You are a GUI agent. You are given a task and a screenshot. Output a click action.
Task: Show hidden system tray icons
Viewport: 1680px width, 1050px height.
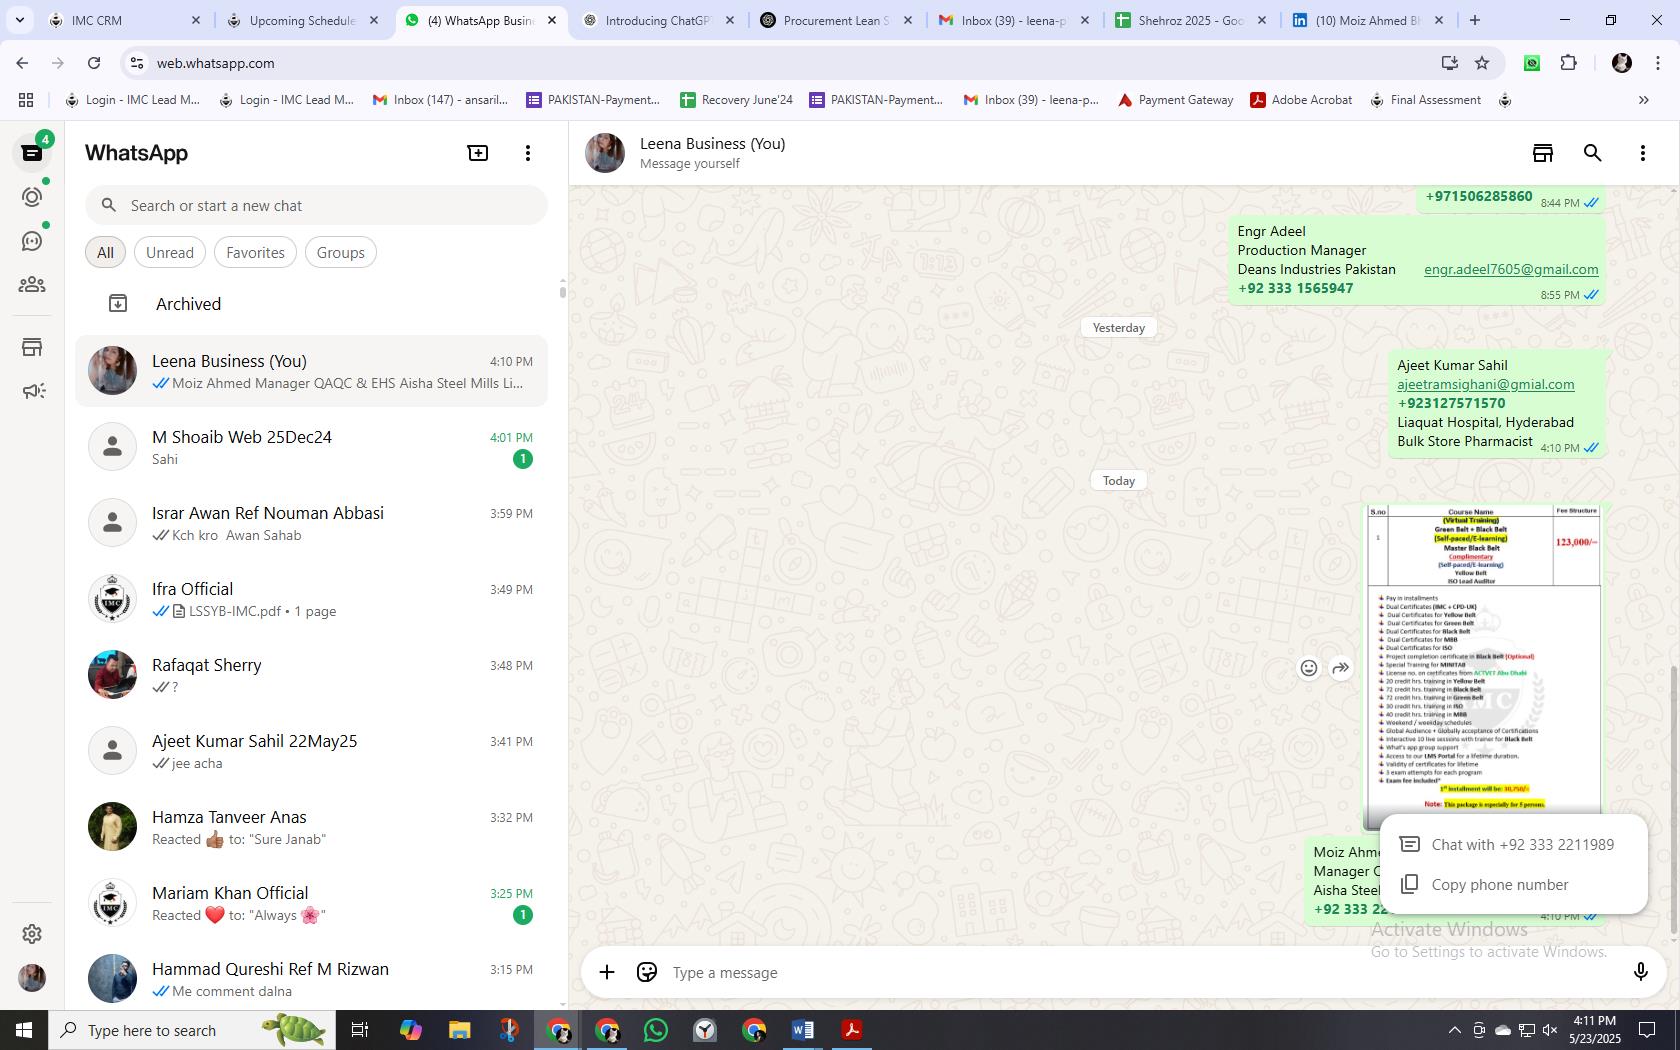pyautogui.click(x=1454, y=1030)
